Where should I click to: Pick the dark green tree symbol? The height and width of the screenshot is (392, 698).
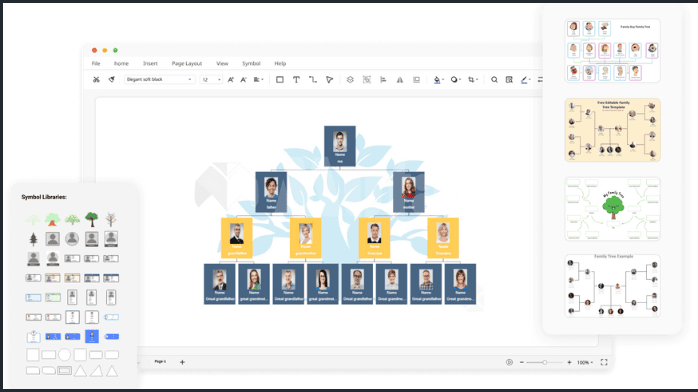tap(92, 219)
